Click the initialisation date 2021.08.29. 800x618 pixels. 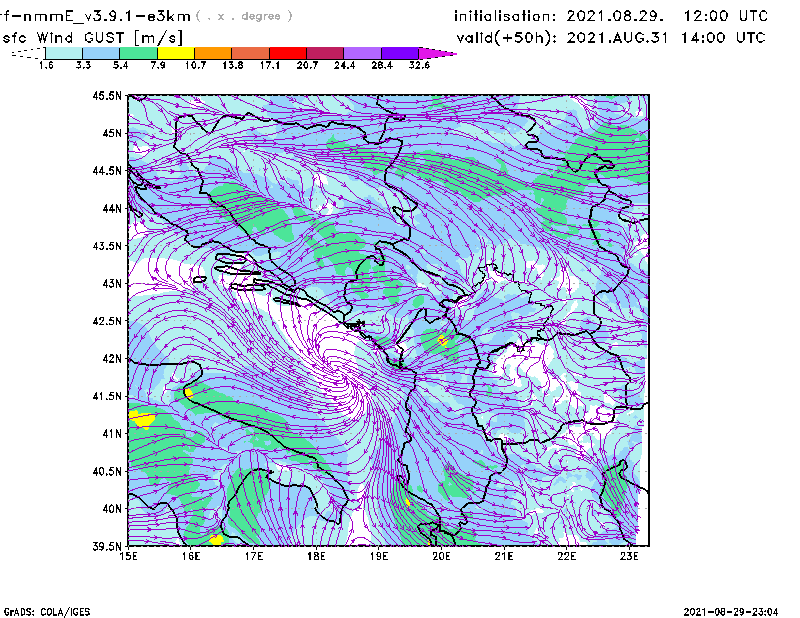coord(615,16)
